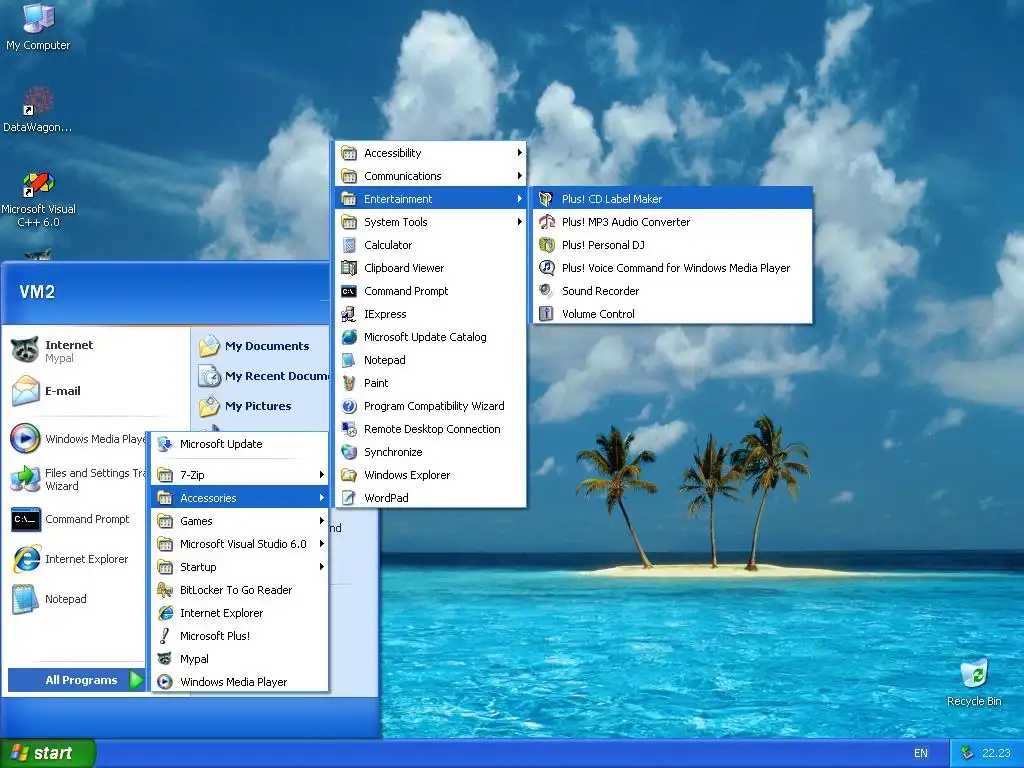Open Internet Explorer in All Programs list
The height and width of the screenshot is (768, 1024).
point(240,613)
